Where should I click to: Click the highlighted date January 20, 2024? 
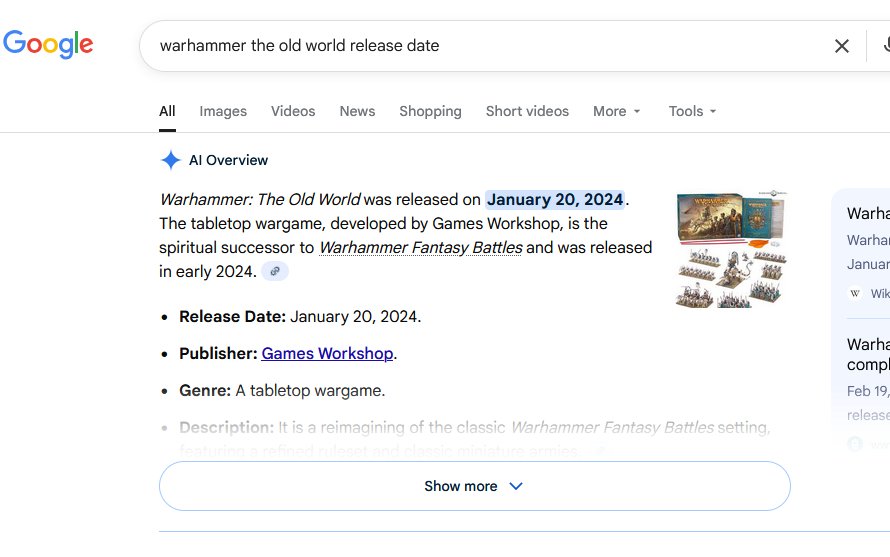[555, 200]
